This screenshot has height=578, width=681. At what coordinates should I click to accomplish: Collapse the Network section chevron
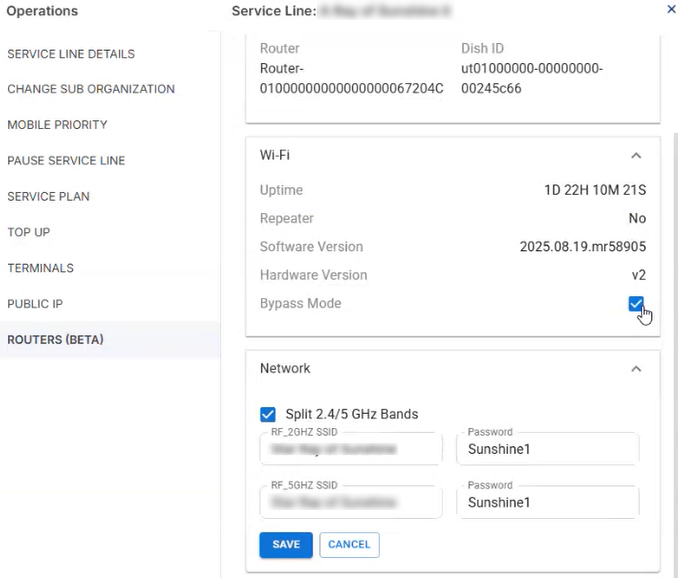pyautogui.click(x=636, y=369)
